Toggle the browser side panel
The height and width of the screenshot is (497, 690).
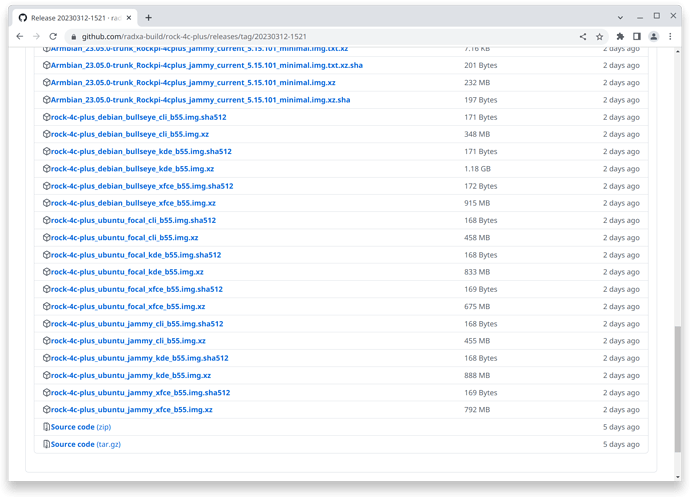pos(637,37)
